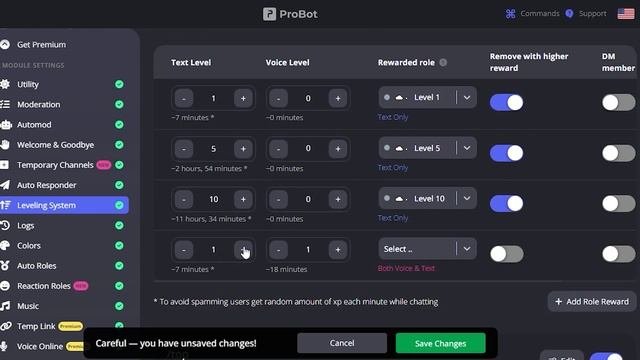The height and width of the screenshot is (360, 640).
Task: Open language selector US flag
Action: click(626, 14)
